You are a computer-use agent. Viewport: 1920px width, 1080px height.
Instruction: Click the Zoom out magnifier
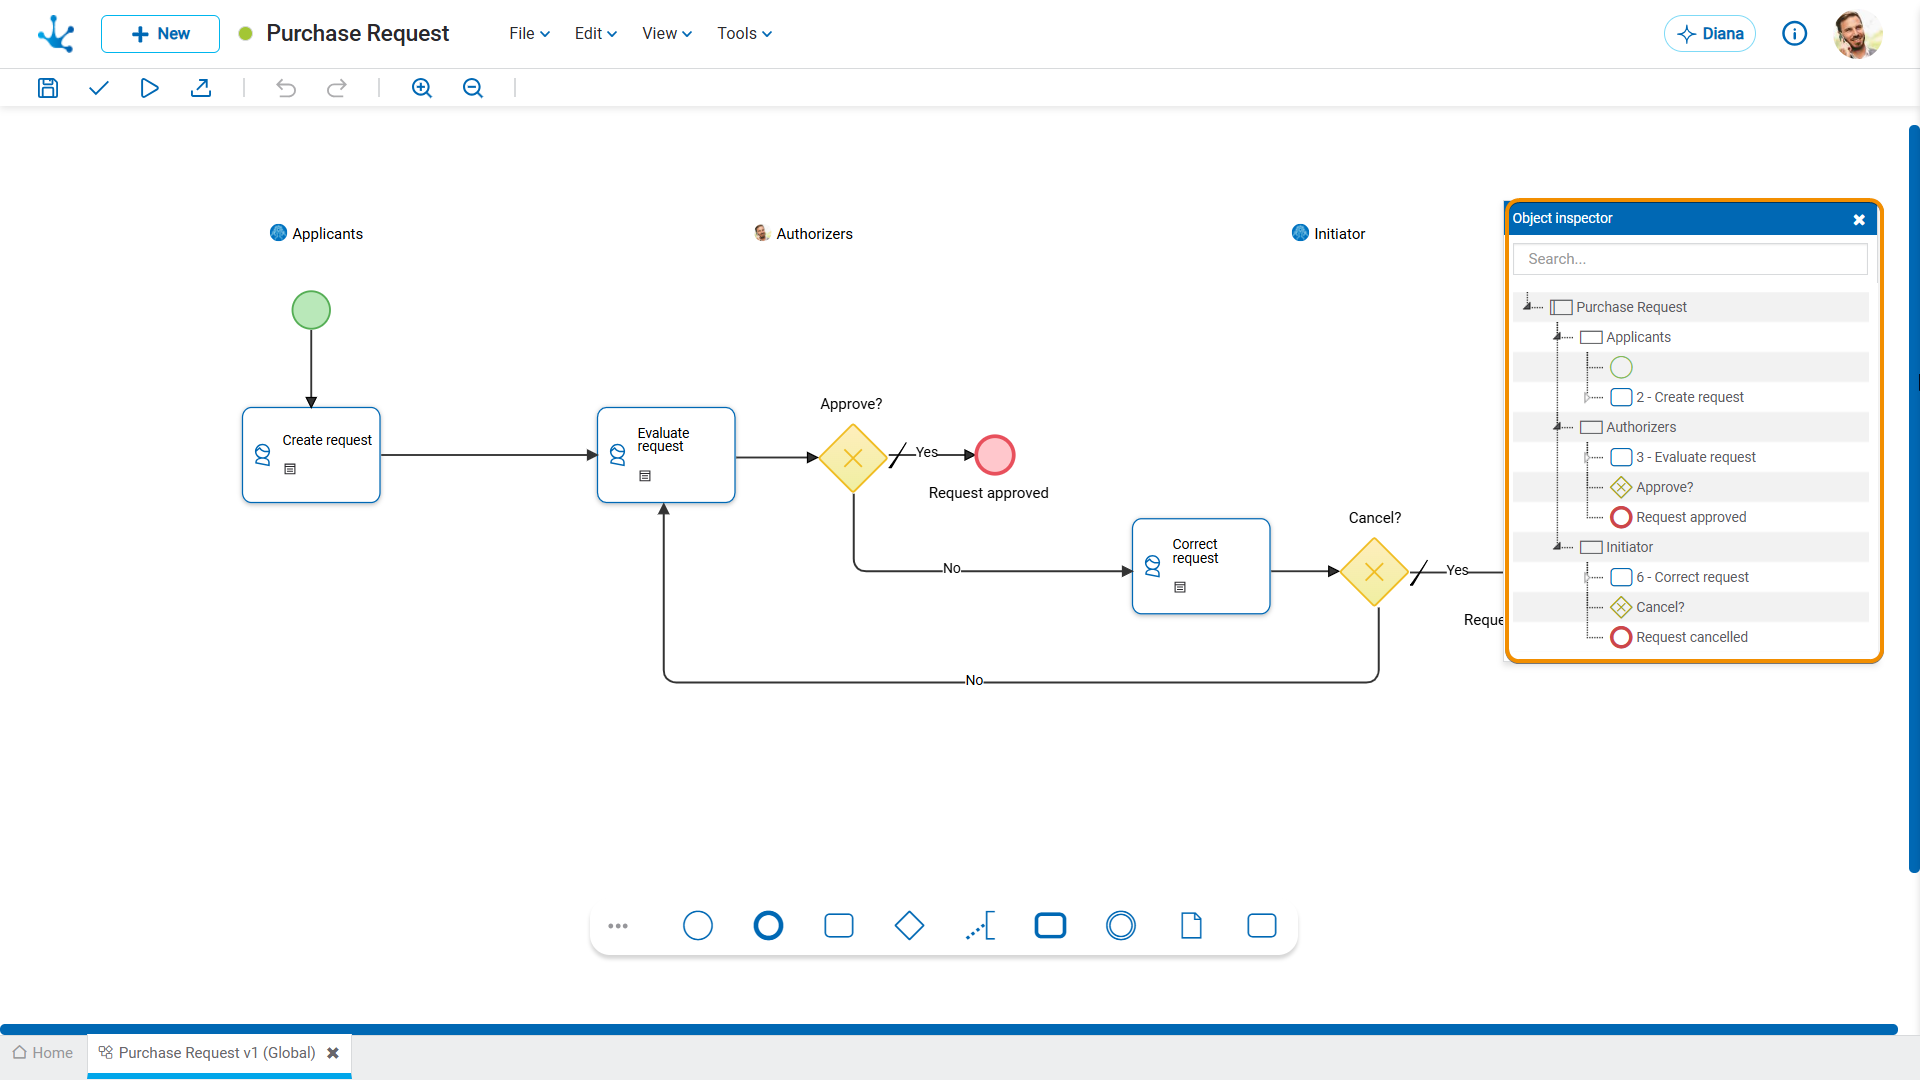473,88
